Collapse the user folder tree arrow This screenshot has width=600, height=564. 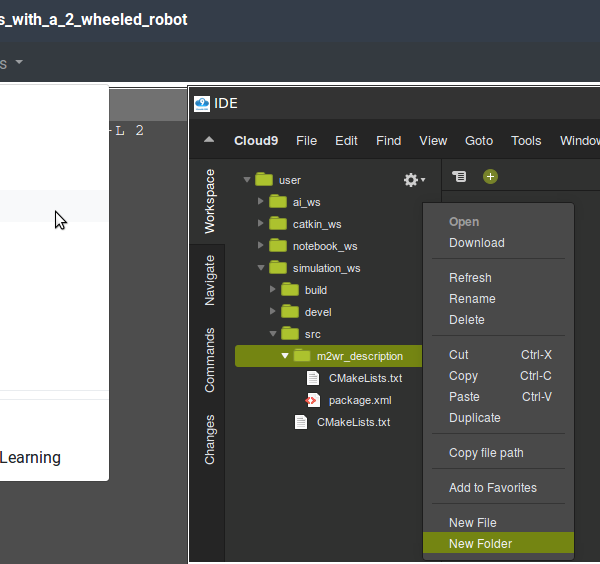click(x=247, y=179)
